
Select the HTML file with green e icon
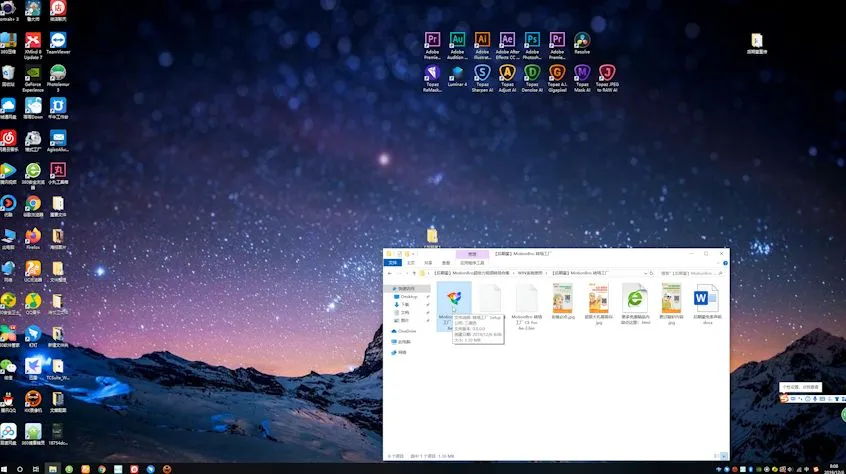click(x=635, y=304)
